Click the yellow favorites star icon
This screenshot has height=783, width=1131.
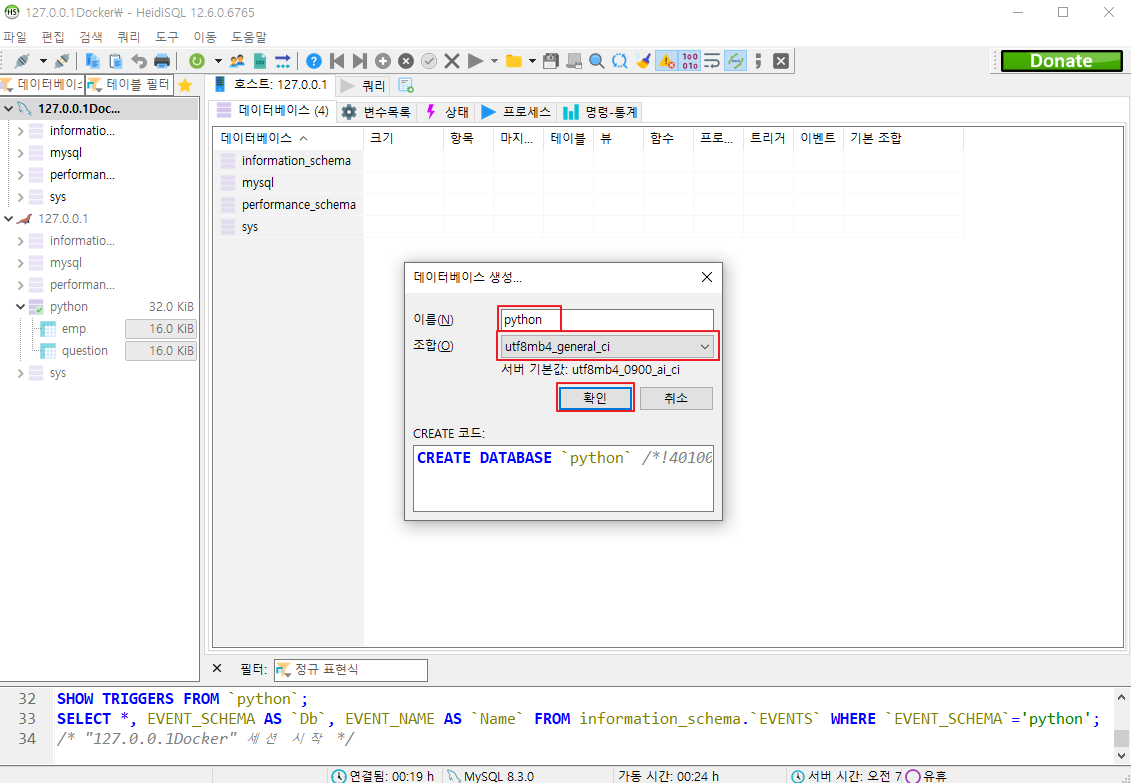tap(185, 85)
